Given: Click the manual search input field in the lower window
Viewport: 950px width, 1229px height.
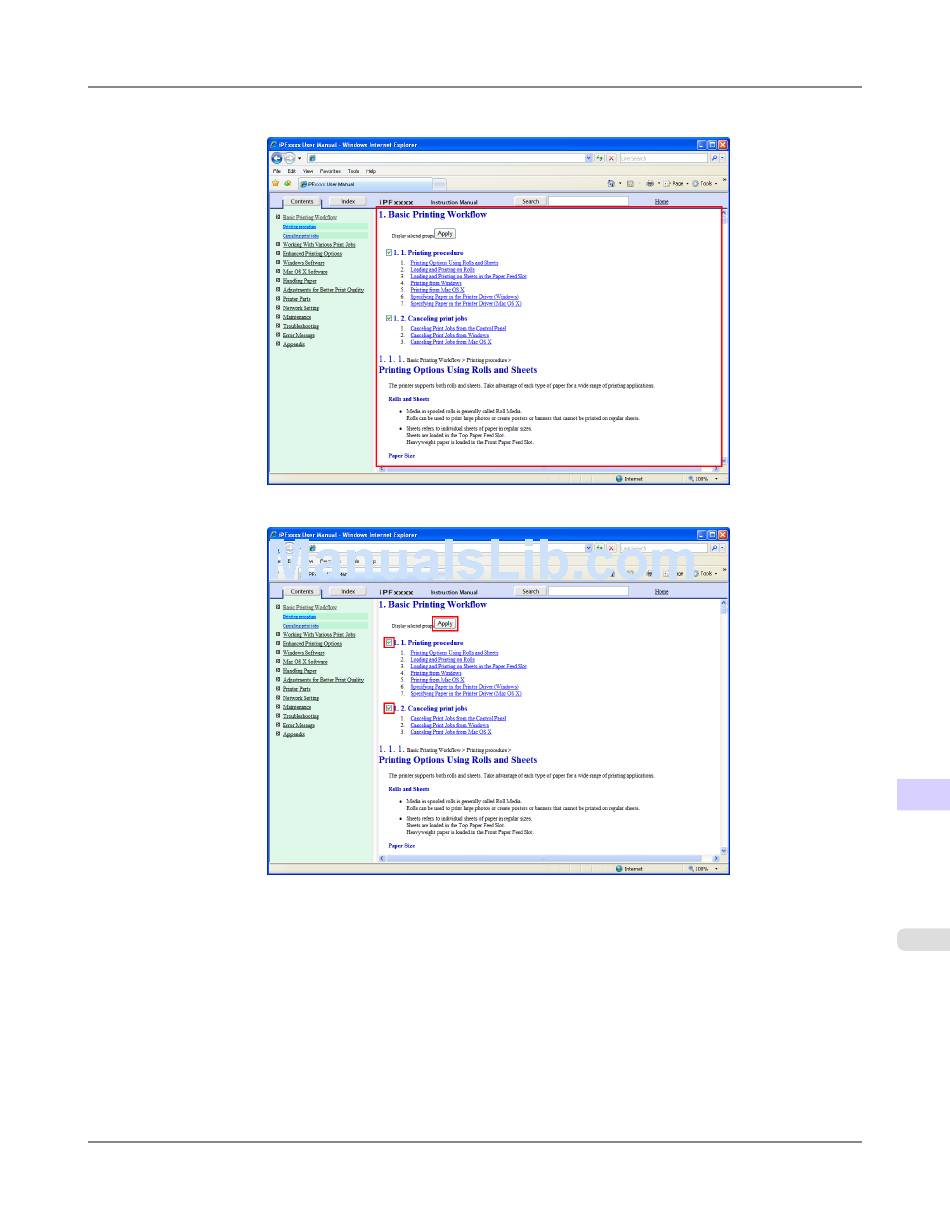Looking at the screenshot, I should pyautogui.click(x=588, y=591).
